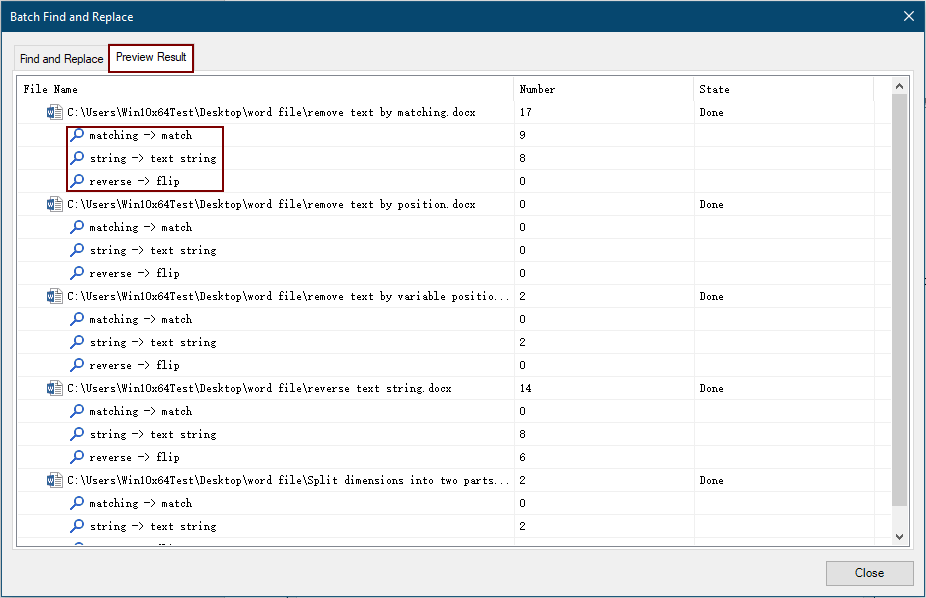Click magnifier icon beside first 'reverse -> flip'

pyautogui.click(x=77, y=181)
